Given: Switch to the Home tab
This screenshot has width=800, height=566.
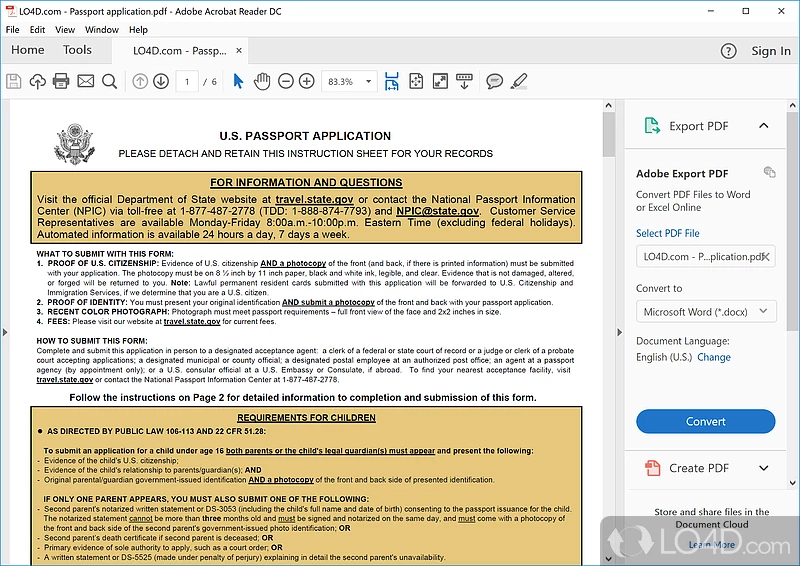Looking at the screenshot, I should click(x=28, y=50).
